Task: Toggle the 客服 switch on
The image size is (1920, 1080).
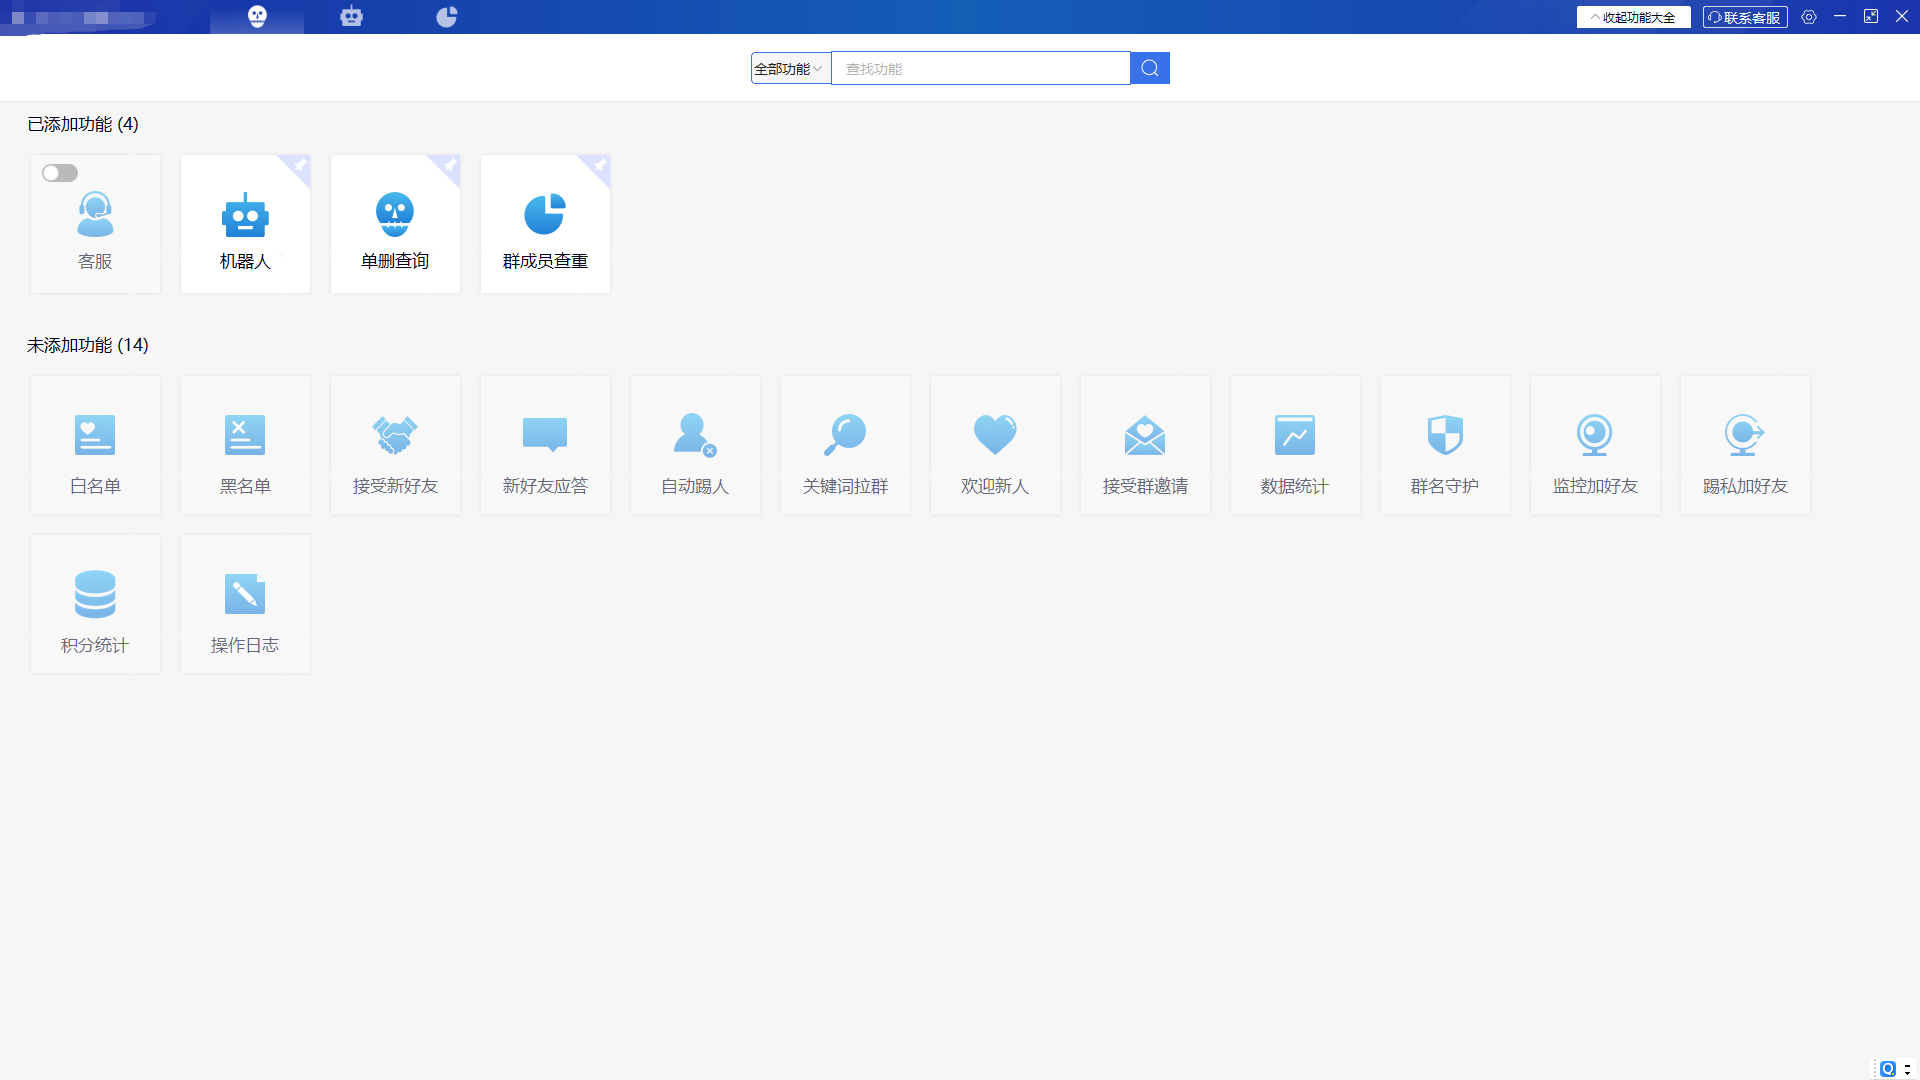Action: point(60,173)
